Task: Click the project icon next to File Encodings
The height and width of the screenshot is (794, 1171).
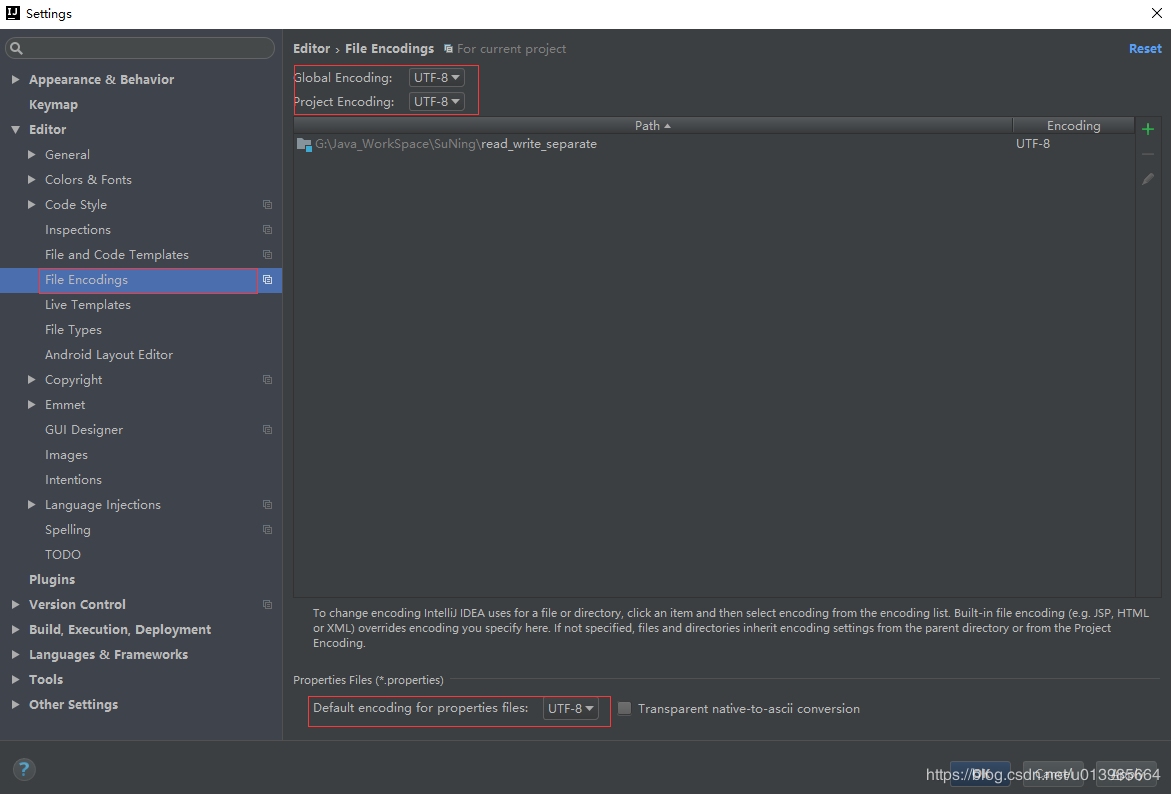Action: [x=267, y=279]
